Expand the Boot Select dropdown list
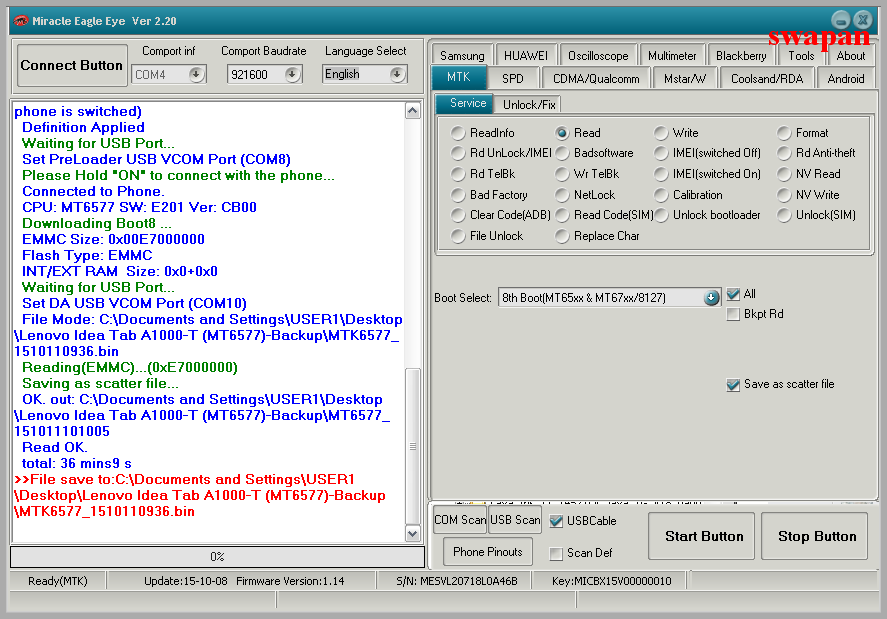The image size is (887, 619). (x=711, y=298)
